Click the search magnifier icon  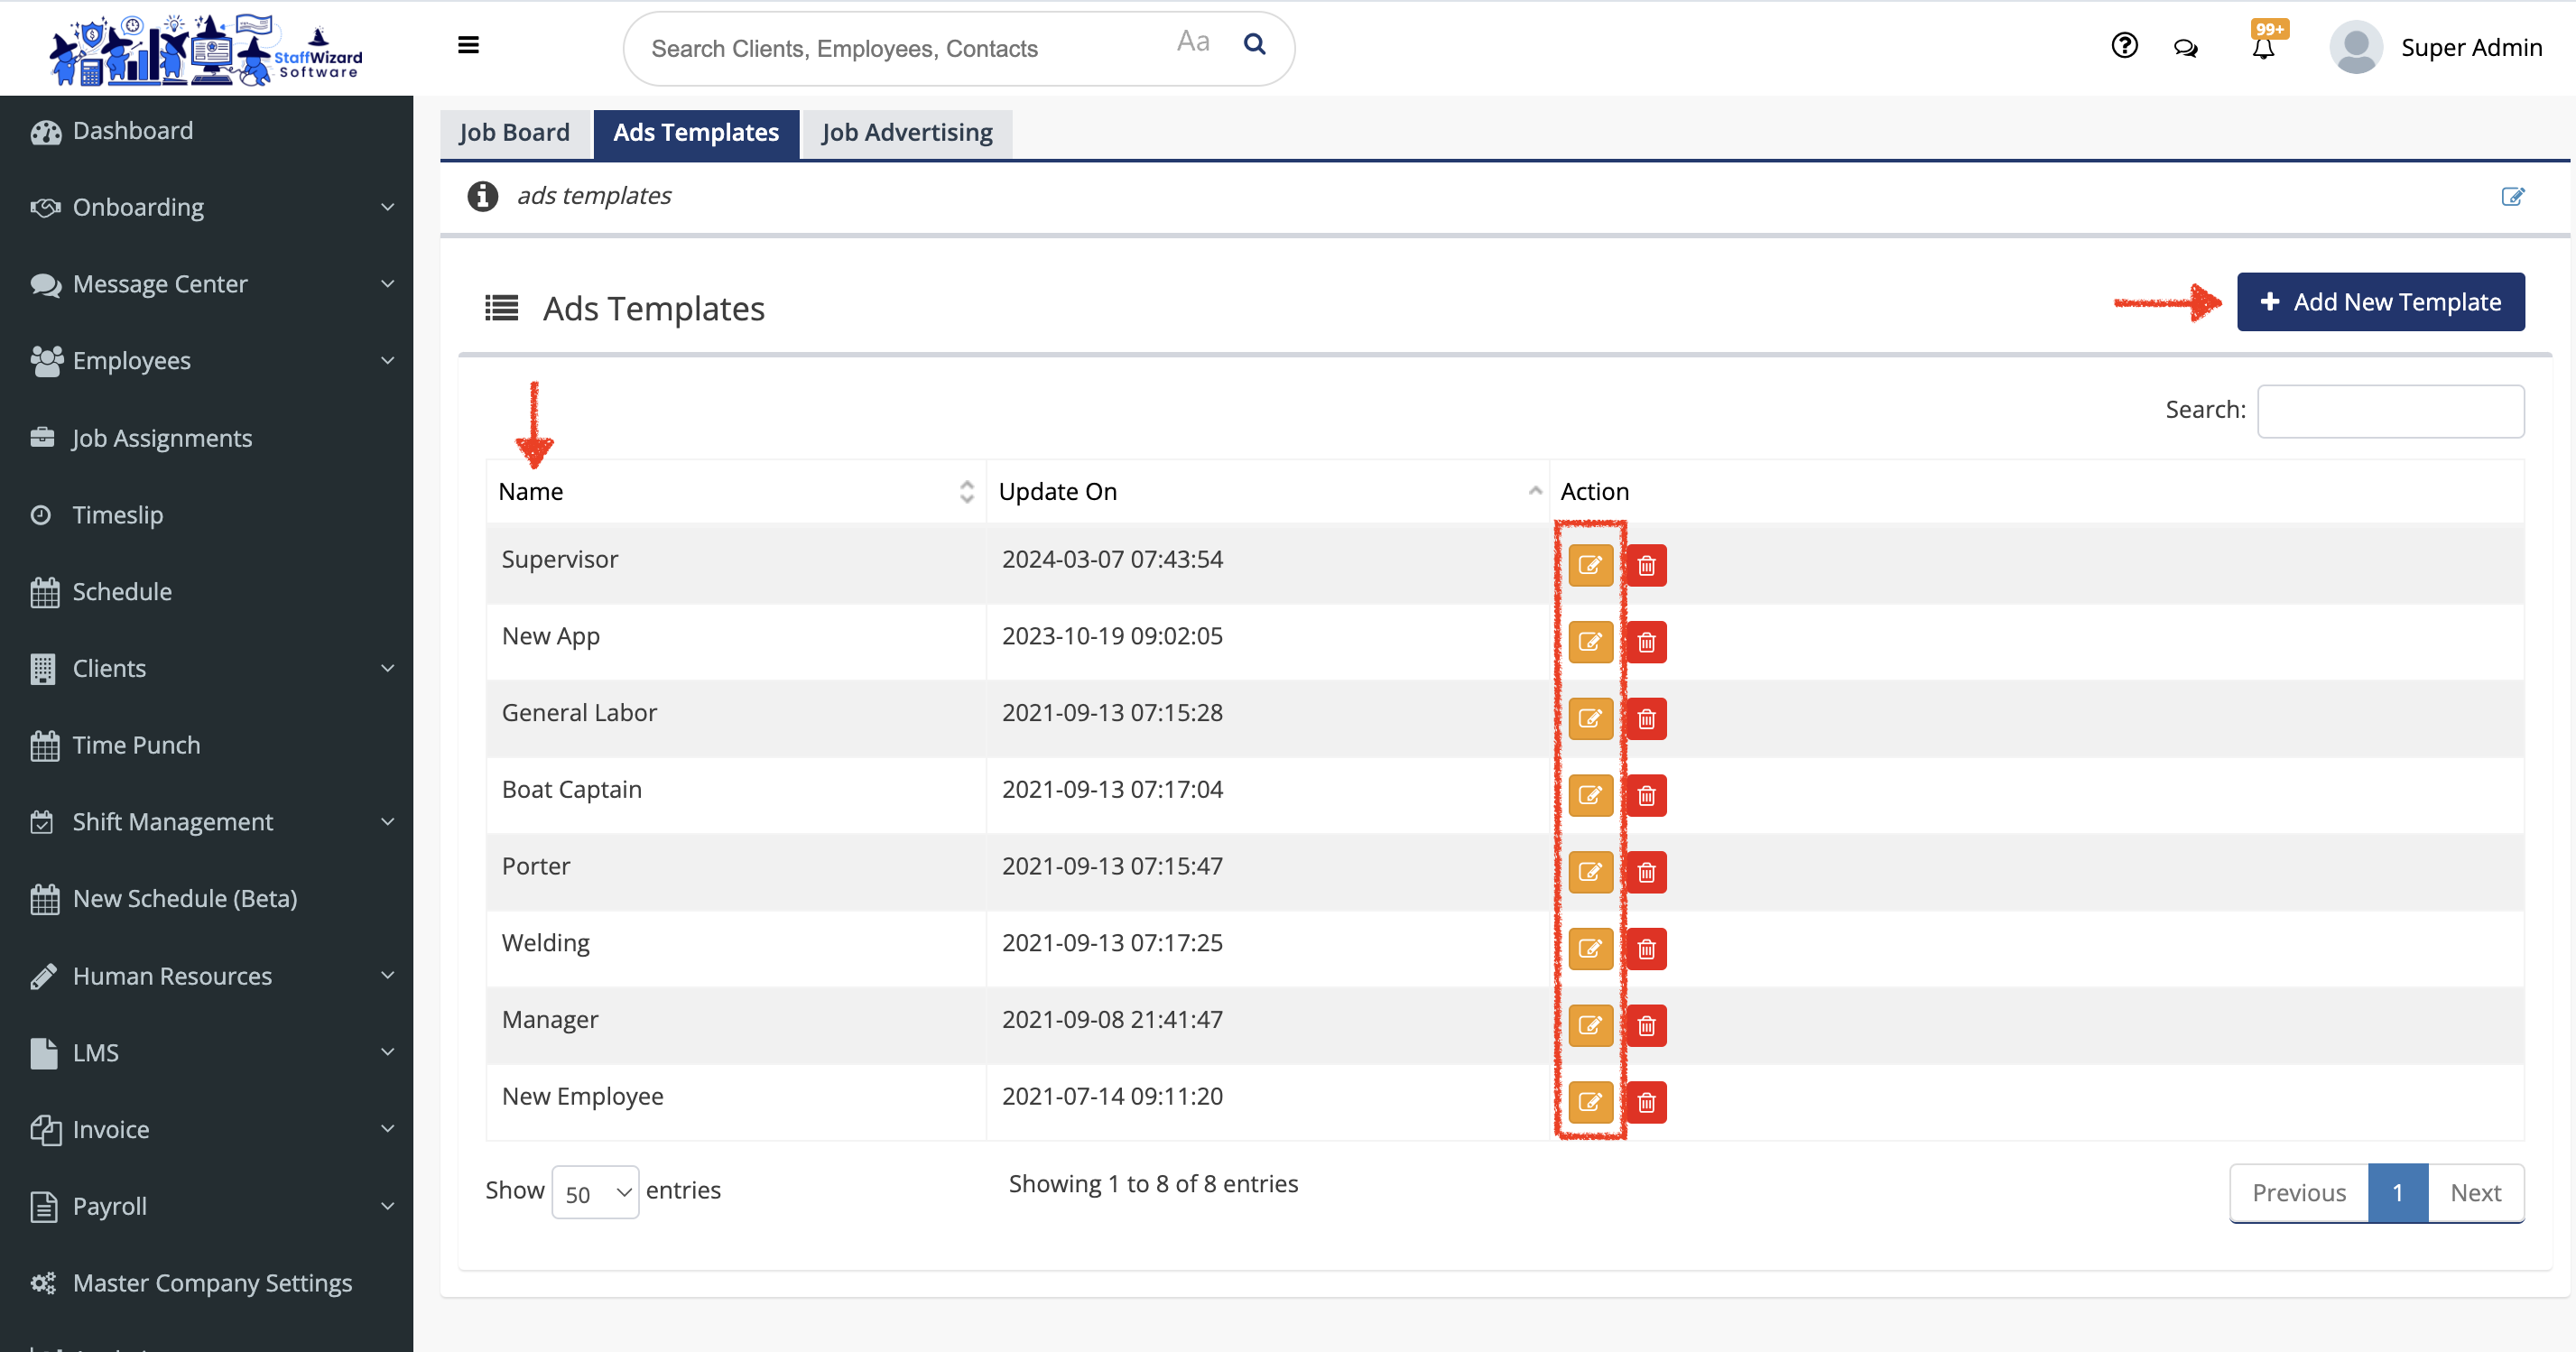pos(1254,44)
